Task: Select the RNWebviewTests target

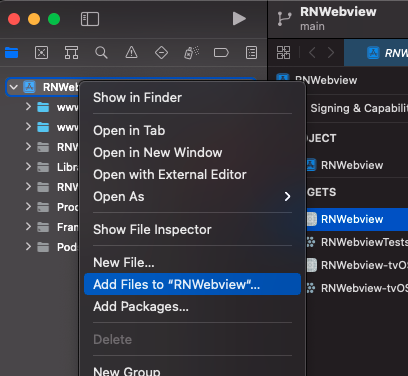Action: [357, 242]
